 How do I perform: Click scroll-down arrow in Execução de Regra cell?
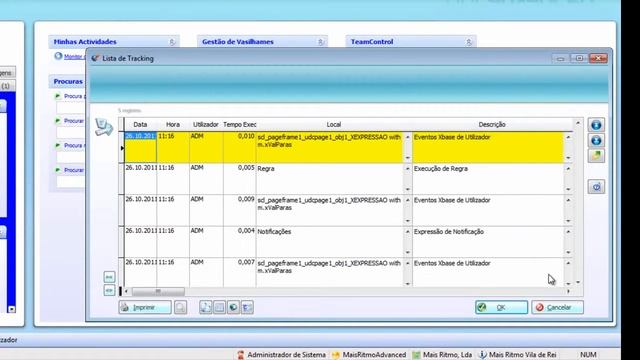(568, 189)
